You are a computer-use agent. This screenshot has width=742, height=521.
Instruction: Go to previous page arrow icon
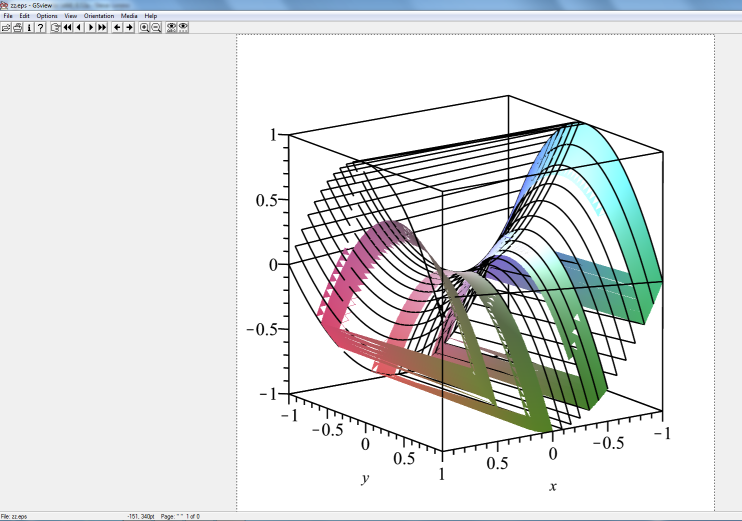[78, 27]
